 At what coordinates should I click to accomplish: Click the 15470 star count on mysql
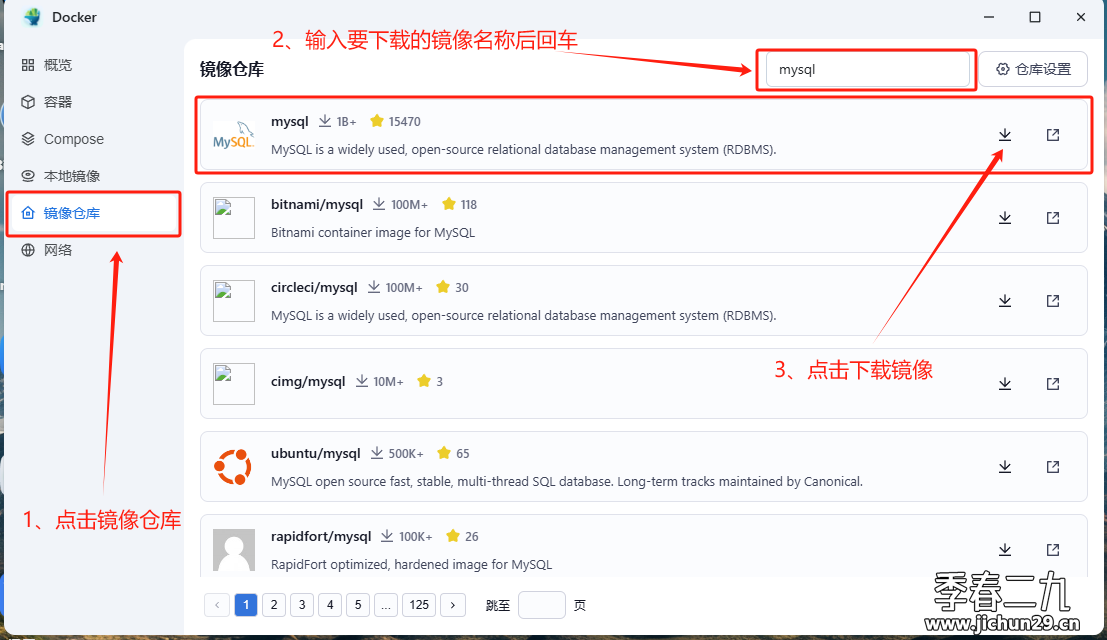point(405,121)
